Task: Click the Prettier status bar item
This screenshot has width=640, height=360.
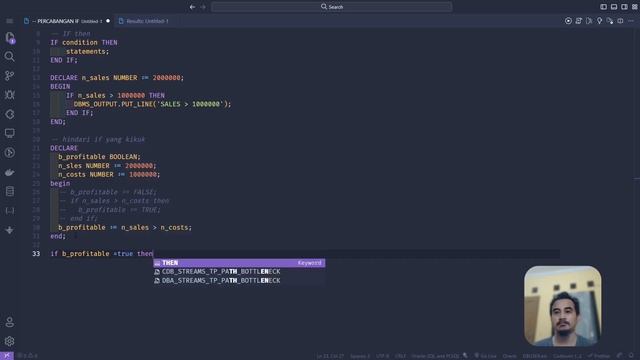Action: (599, 356)
